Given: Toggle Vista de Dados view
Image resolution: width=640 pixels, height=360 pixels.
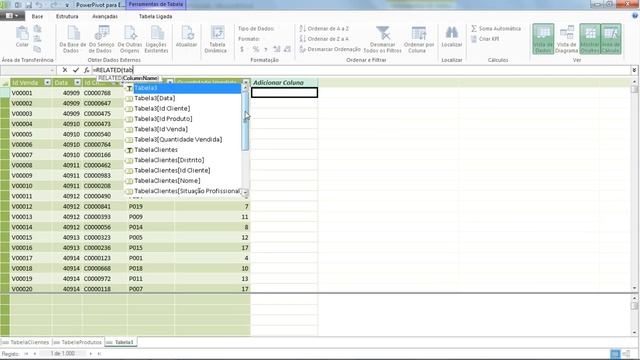Looking at the screenshot, I should tap(543, 39).
